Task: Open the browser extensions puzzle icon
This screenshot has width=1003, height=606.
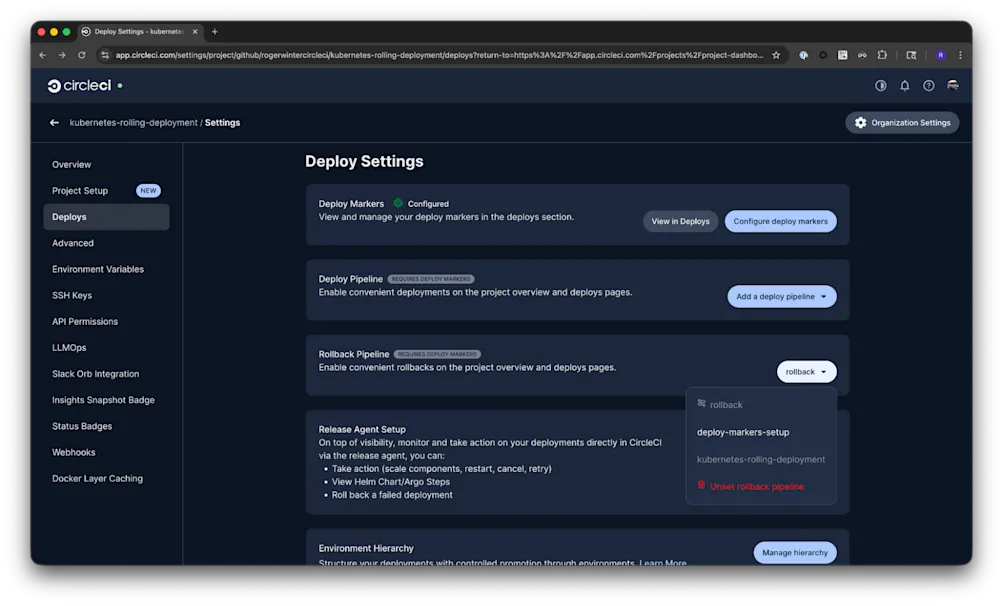Action: 882,55
